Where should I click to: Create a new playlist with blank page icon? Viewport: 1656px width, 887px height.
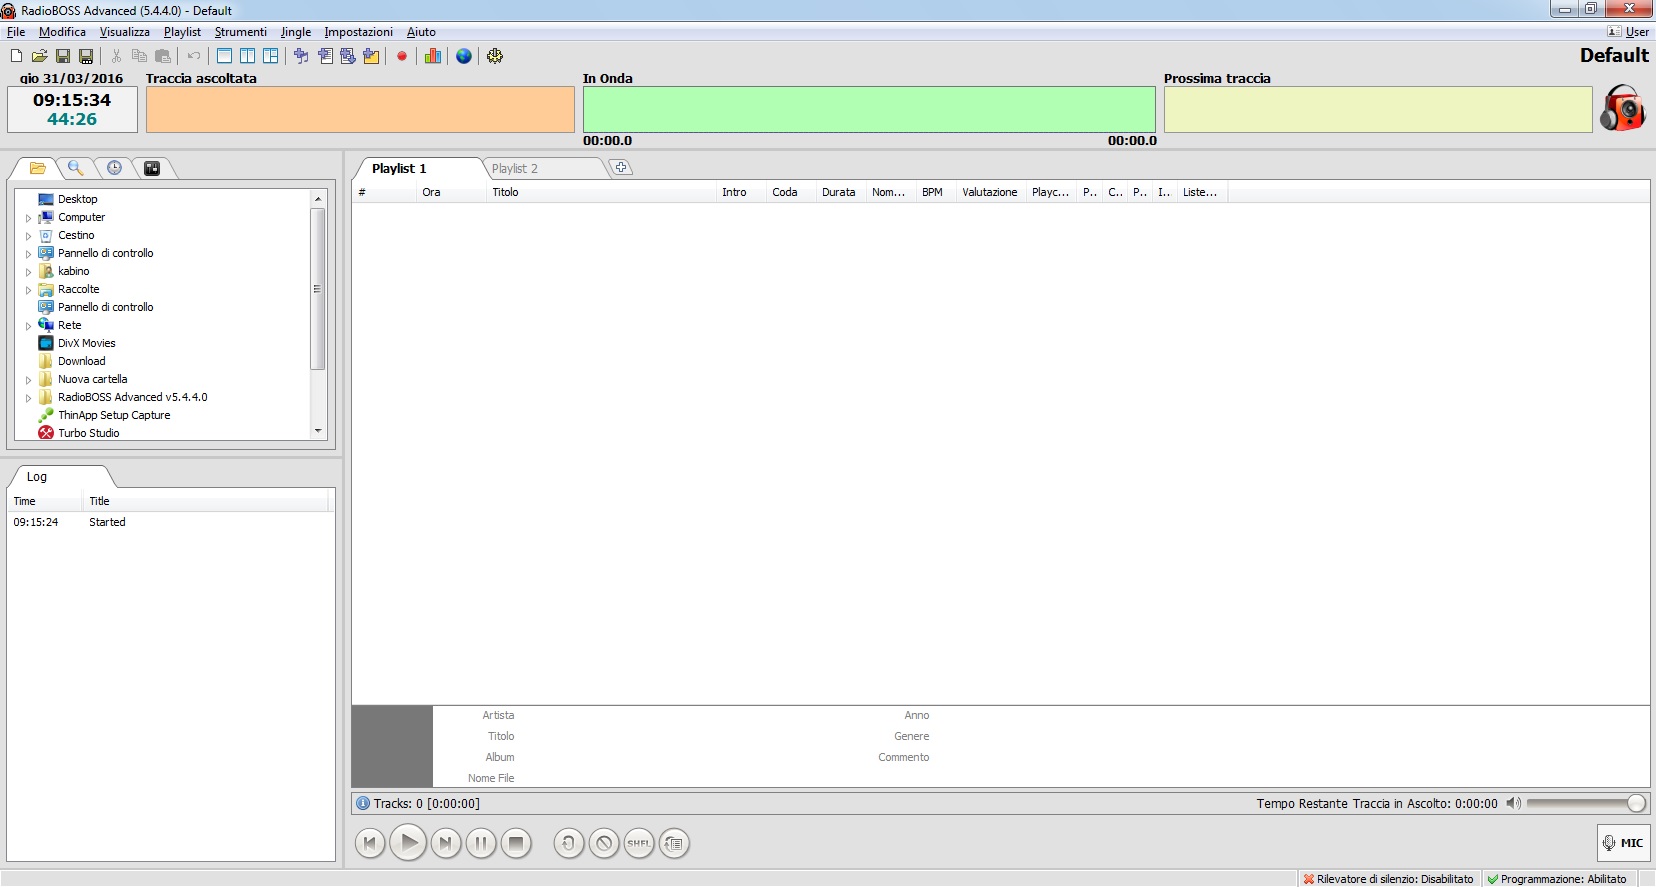(16, 56)
